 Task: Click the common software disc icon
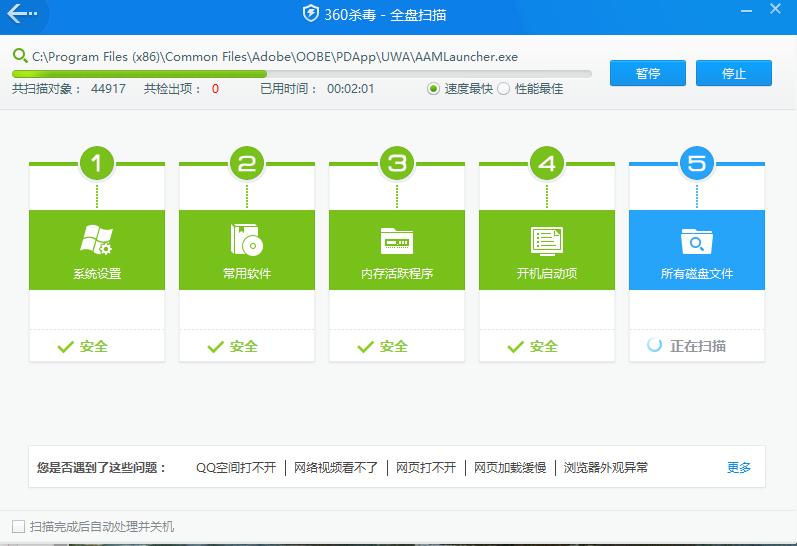(x=247, y=239)
